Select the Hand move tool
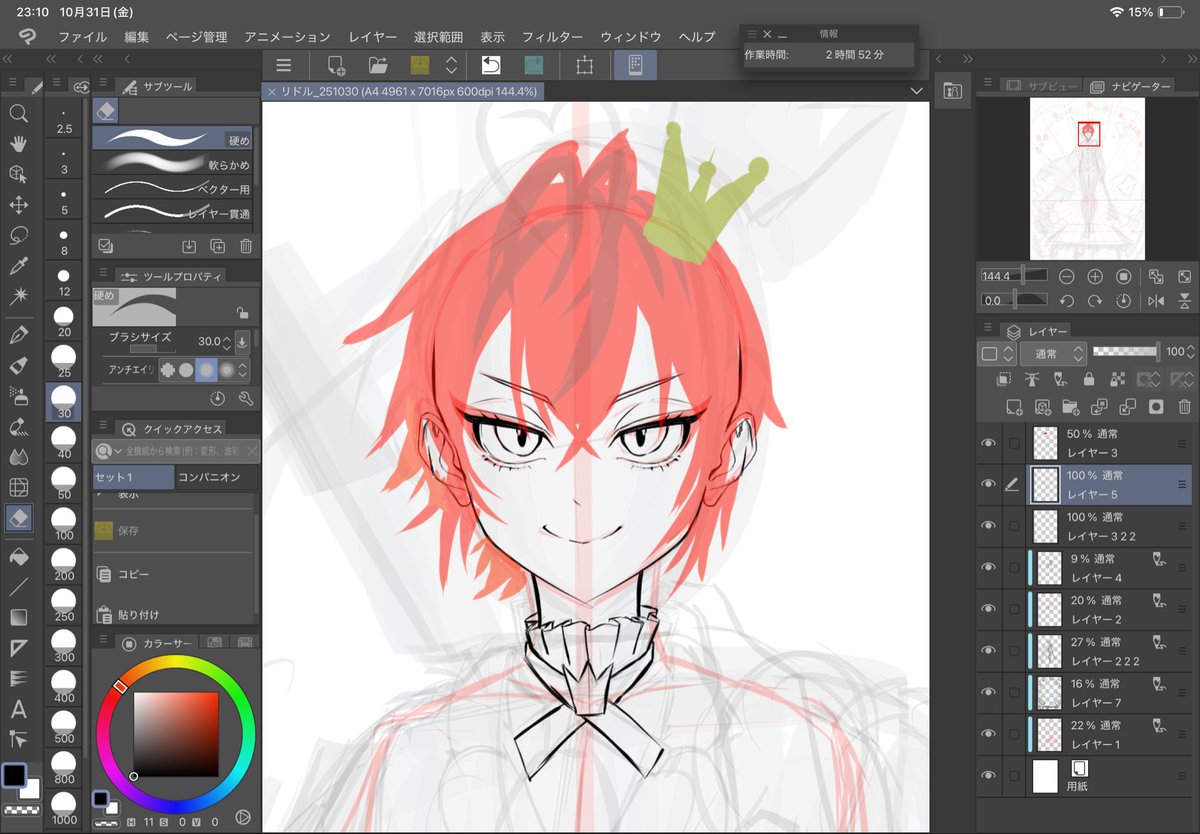 click(18, 144)
